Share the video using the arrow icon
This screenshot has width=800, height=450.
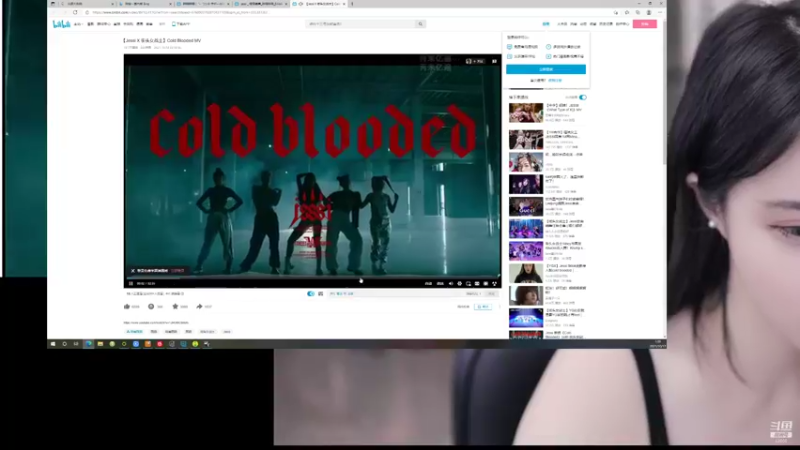199,307
